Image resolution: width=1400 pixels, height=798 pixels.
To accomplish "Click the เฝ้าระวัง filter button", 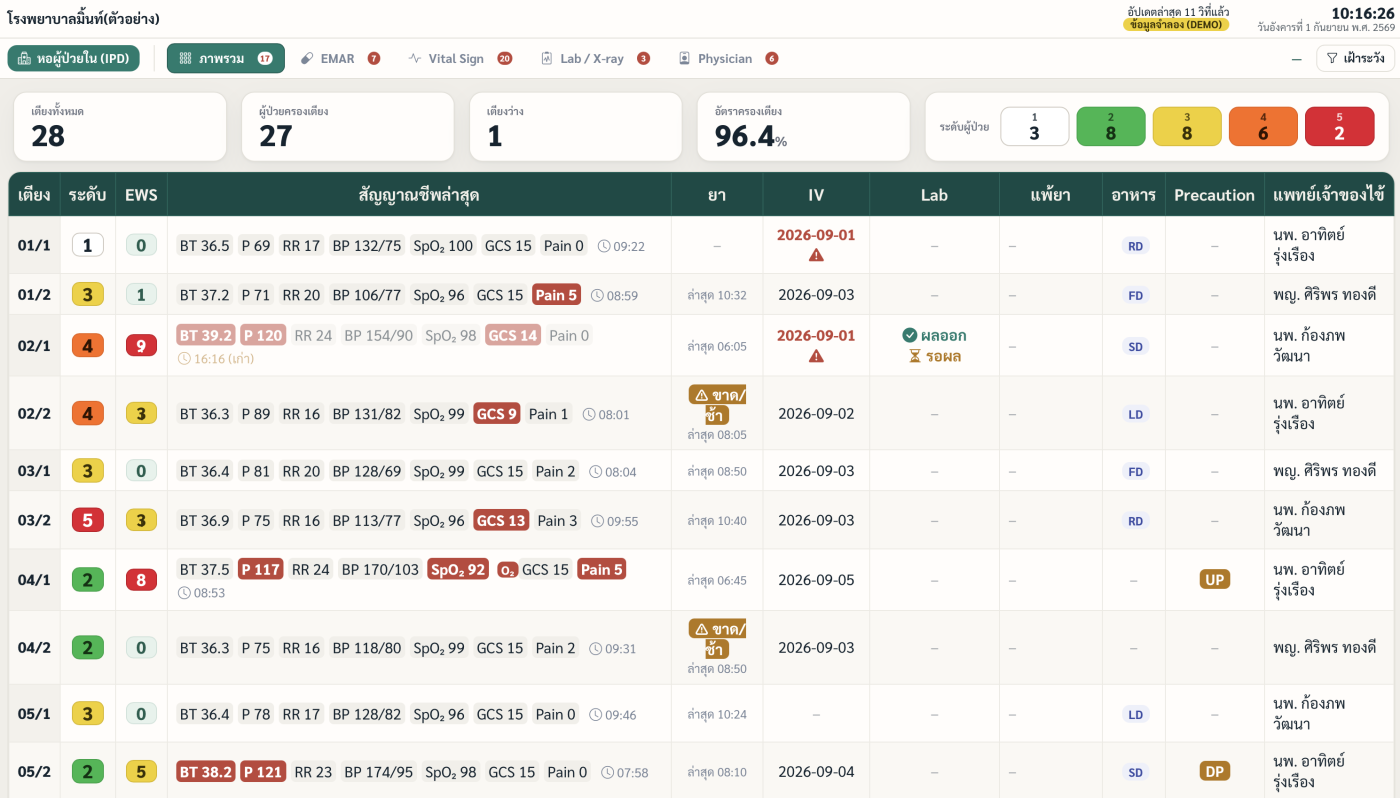I will (x=1355, y=59).
